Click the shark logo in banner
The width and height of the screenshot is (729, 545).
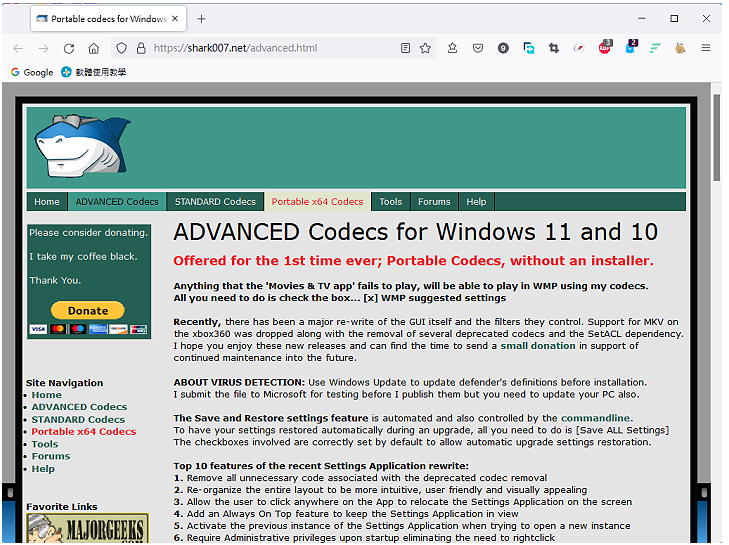tap(83, 146)
